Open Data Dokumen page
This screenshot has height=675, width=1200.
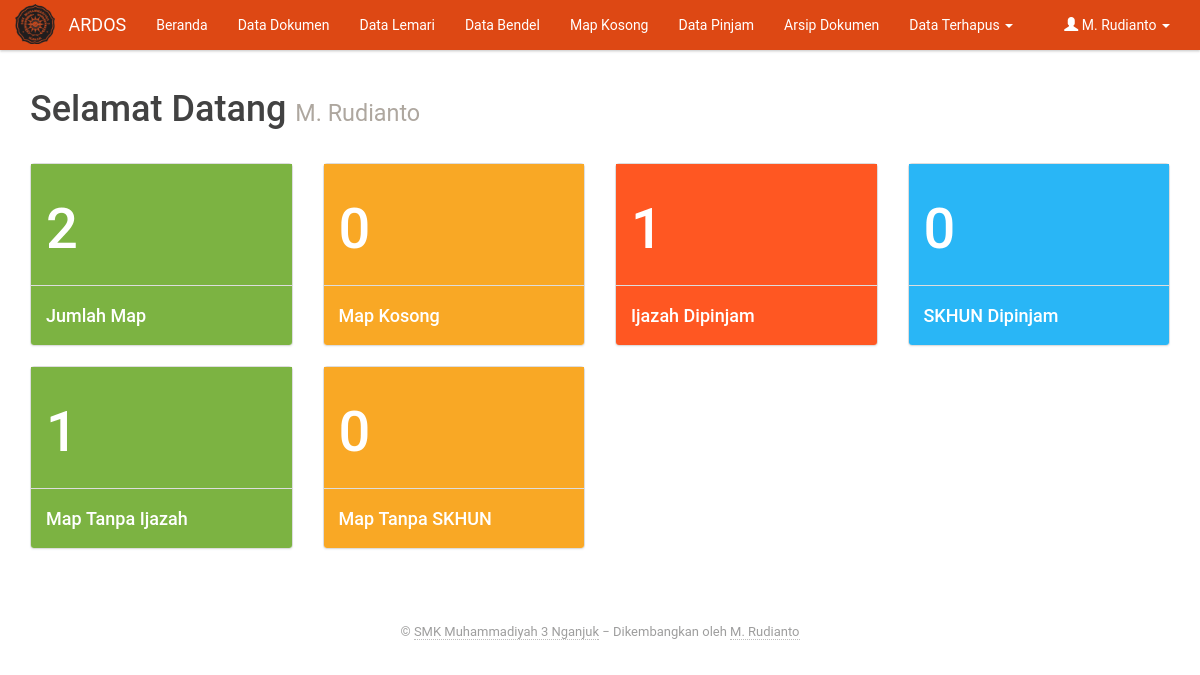point(283,25)
